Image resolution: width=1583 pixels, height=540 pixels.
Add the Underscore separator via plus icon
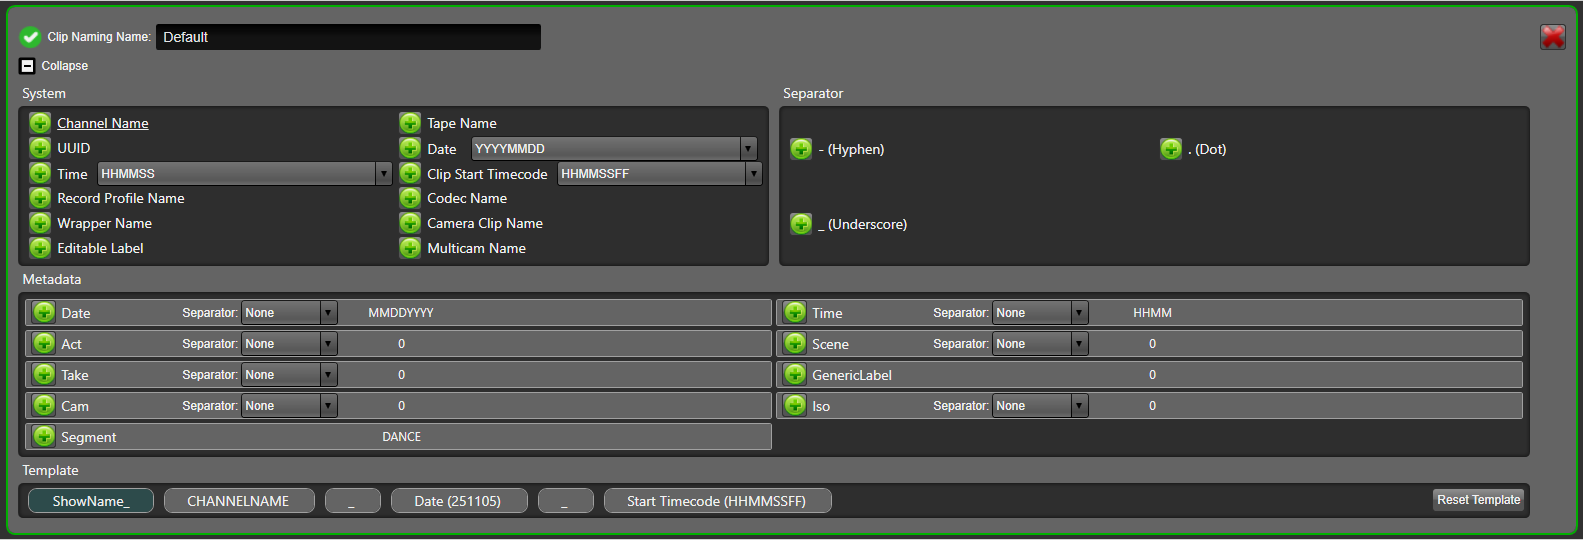[801, 224]
